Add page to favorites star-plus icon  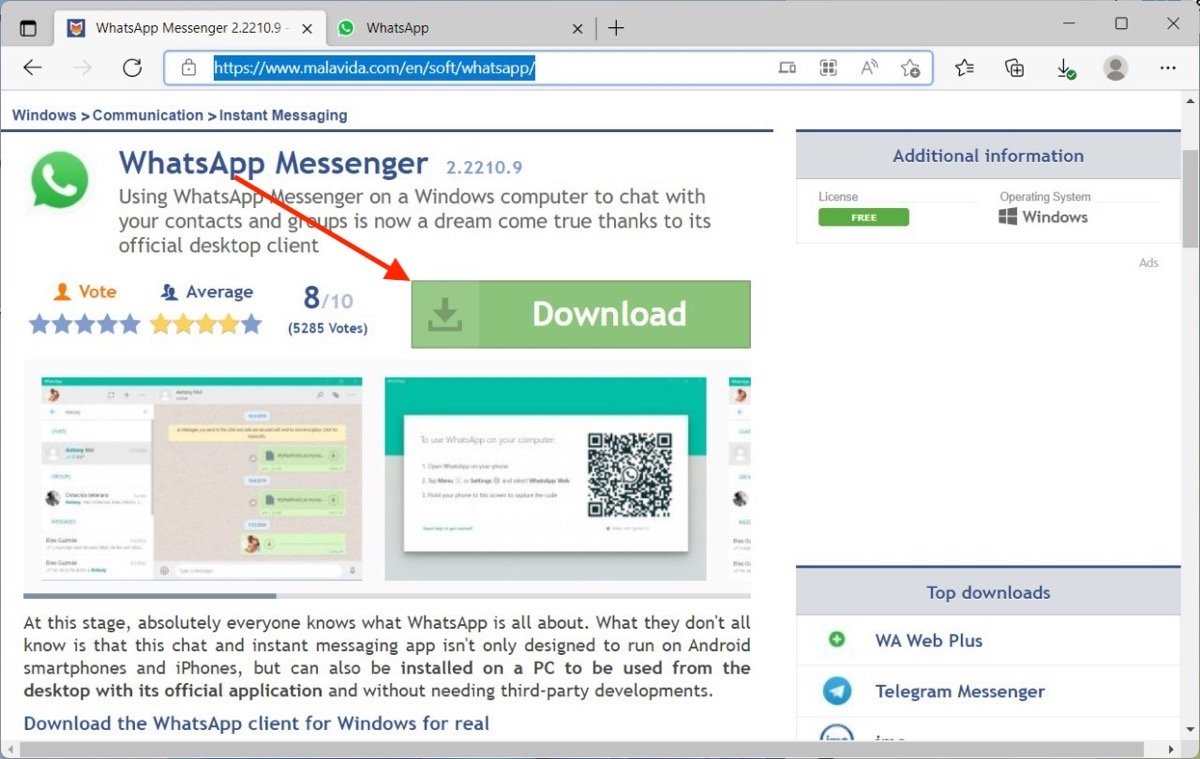(x=910, y=68)
